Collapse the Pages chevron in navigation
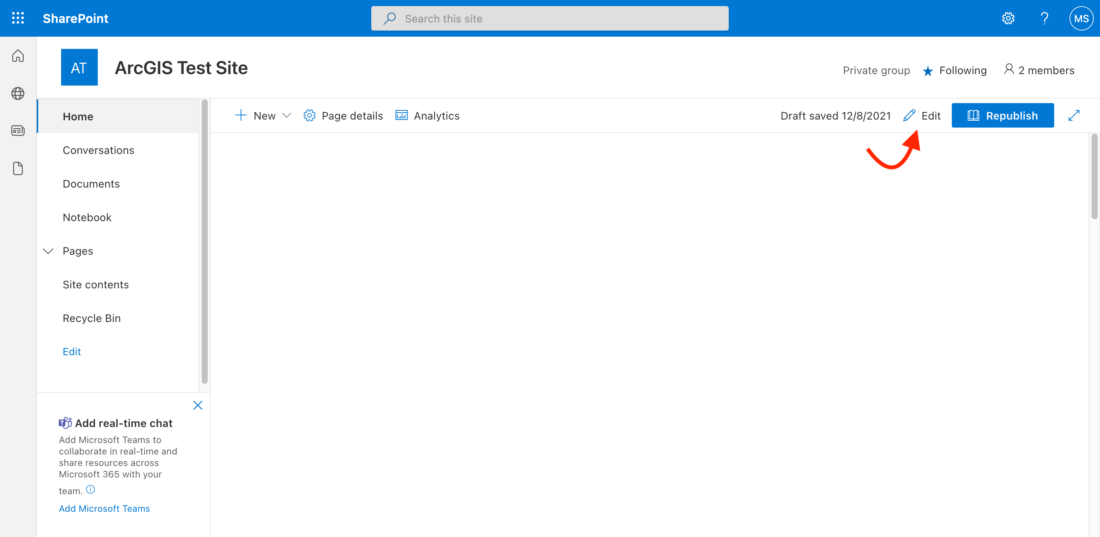 pyautogui.click(x=48, y=251)
